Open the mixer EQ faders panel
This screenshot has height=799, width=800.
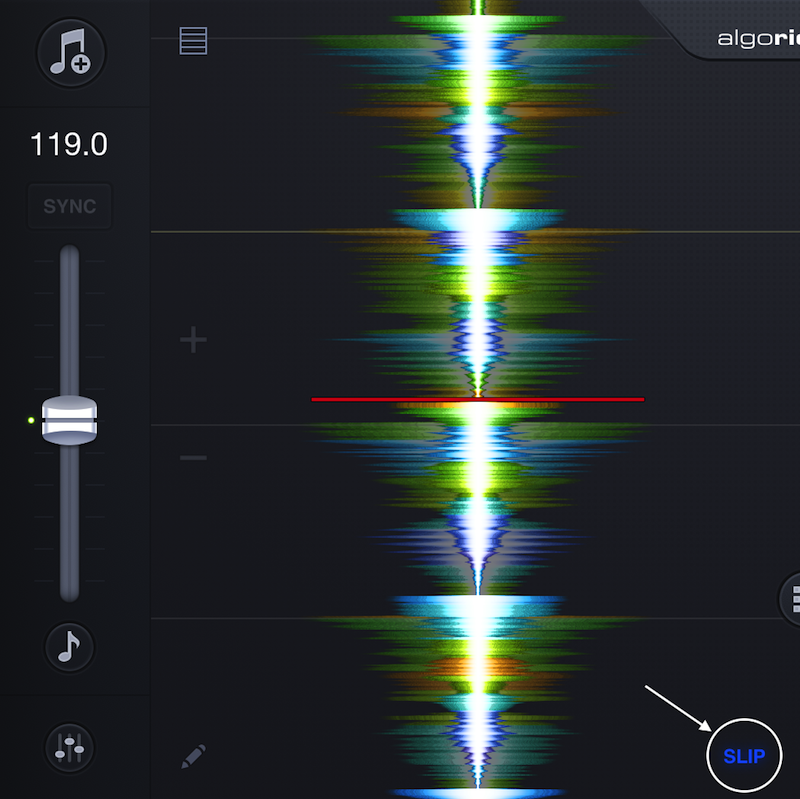pyautogui.click(x=69, y=746)
